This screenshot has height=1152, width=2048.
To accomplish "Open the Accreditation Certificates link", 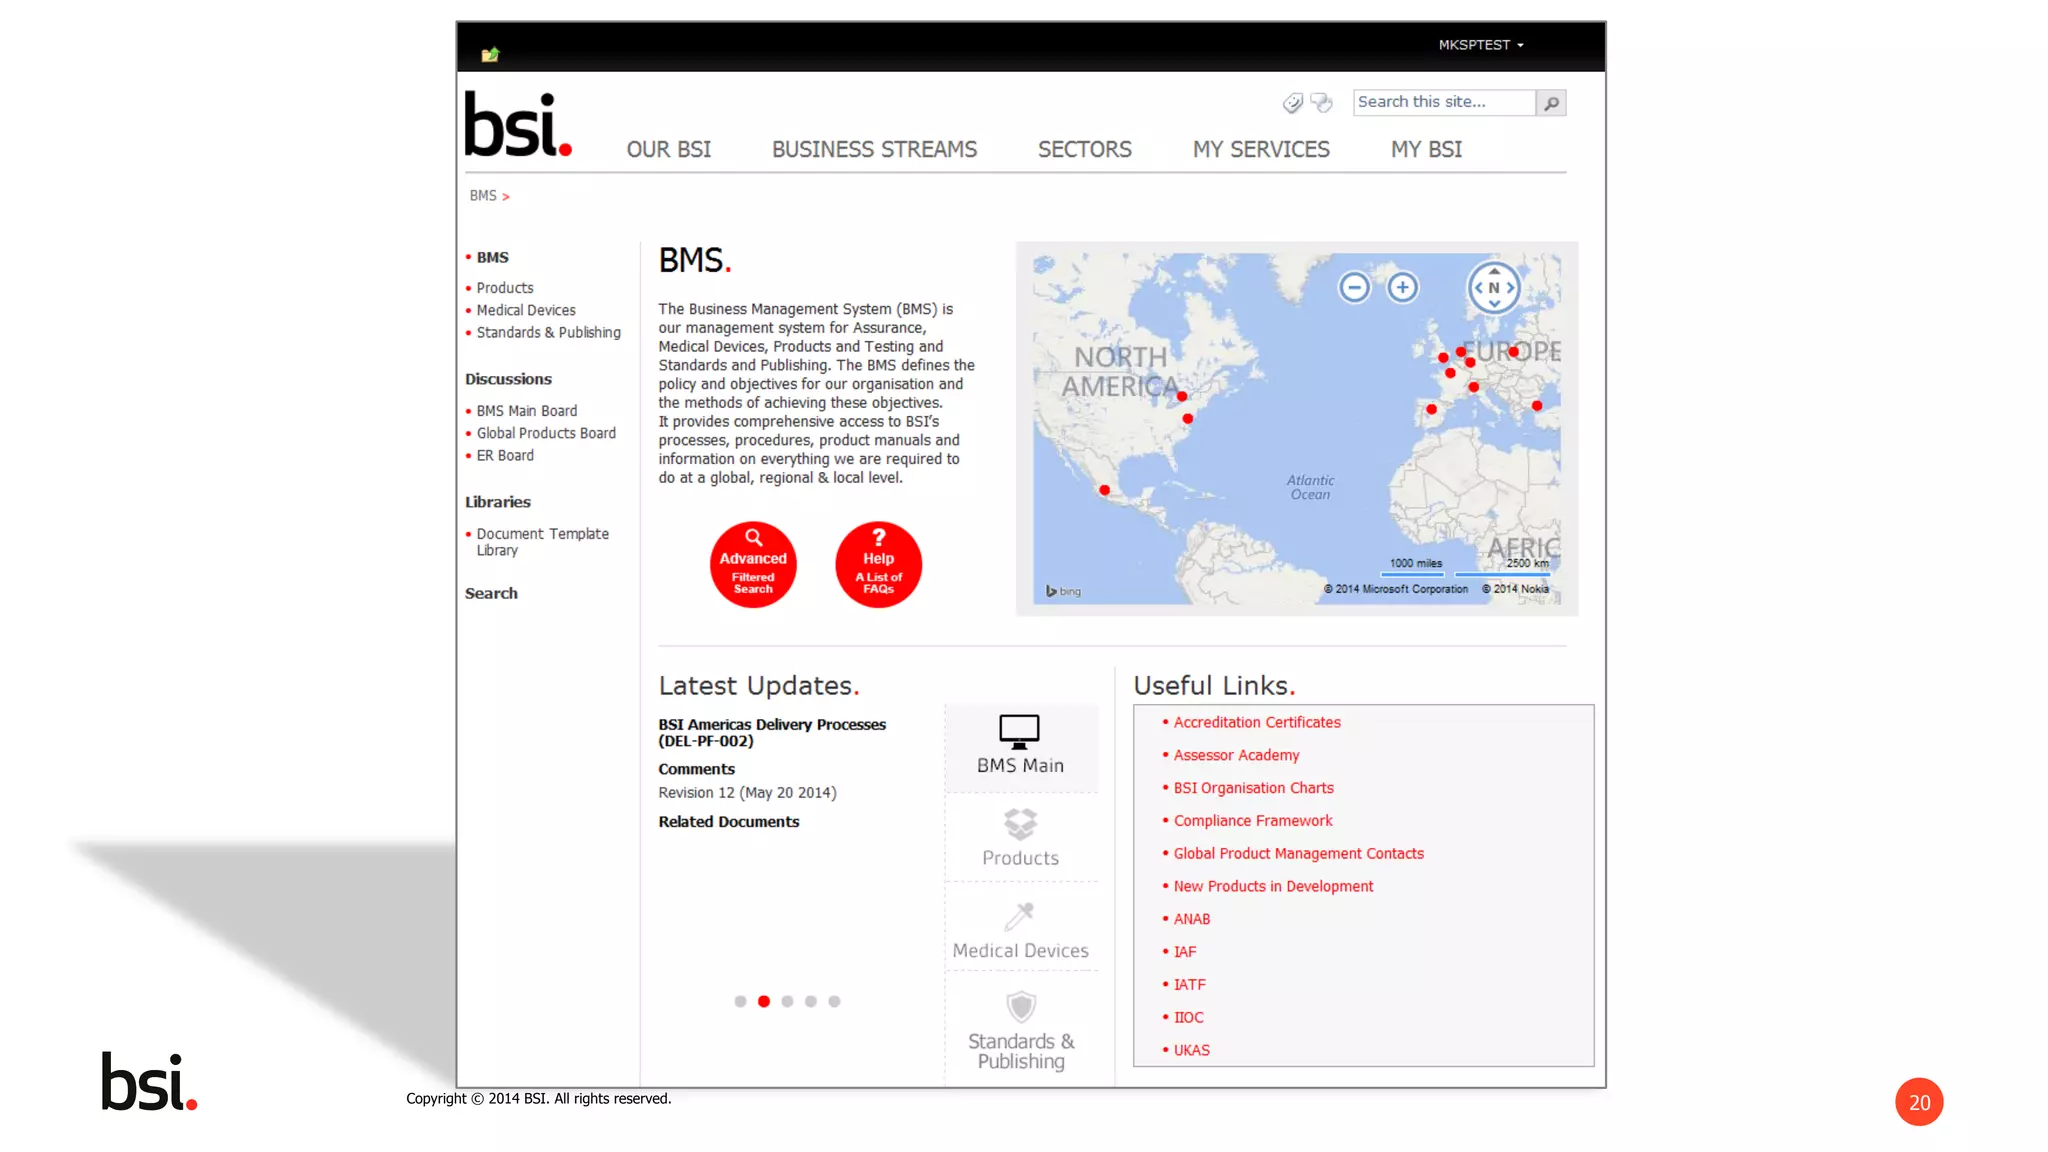I will pos(1257,722).
